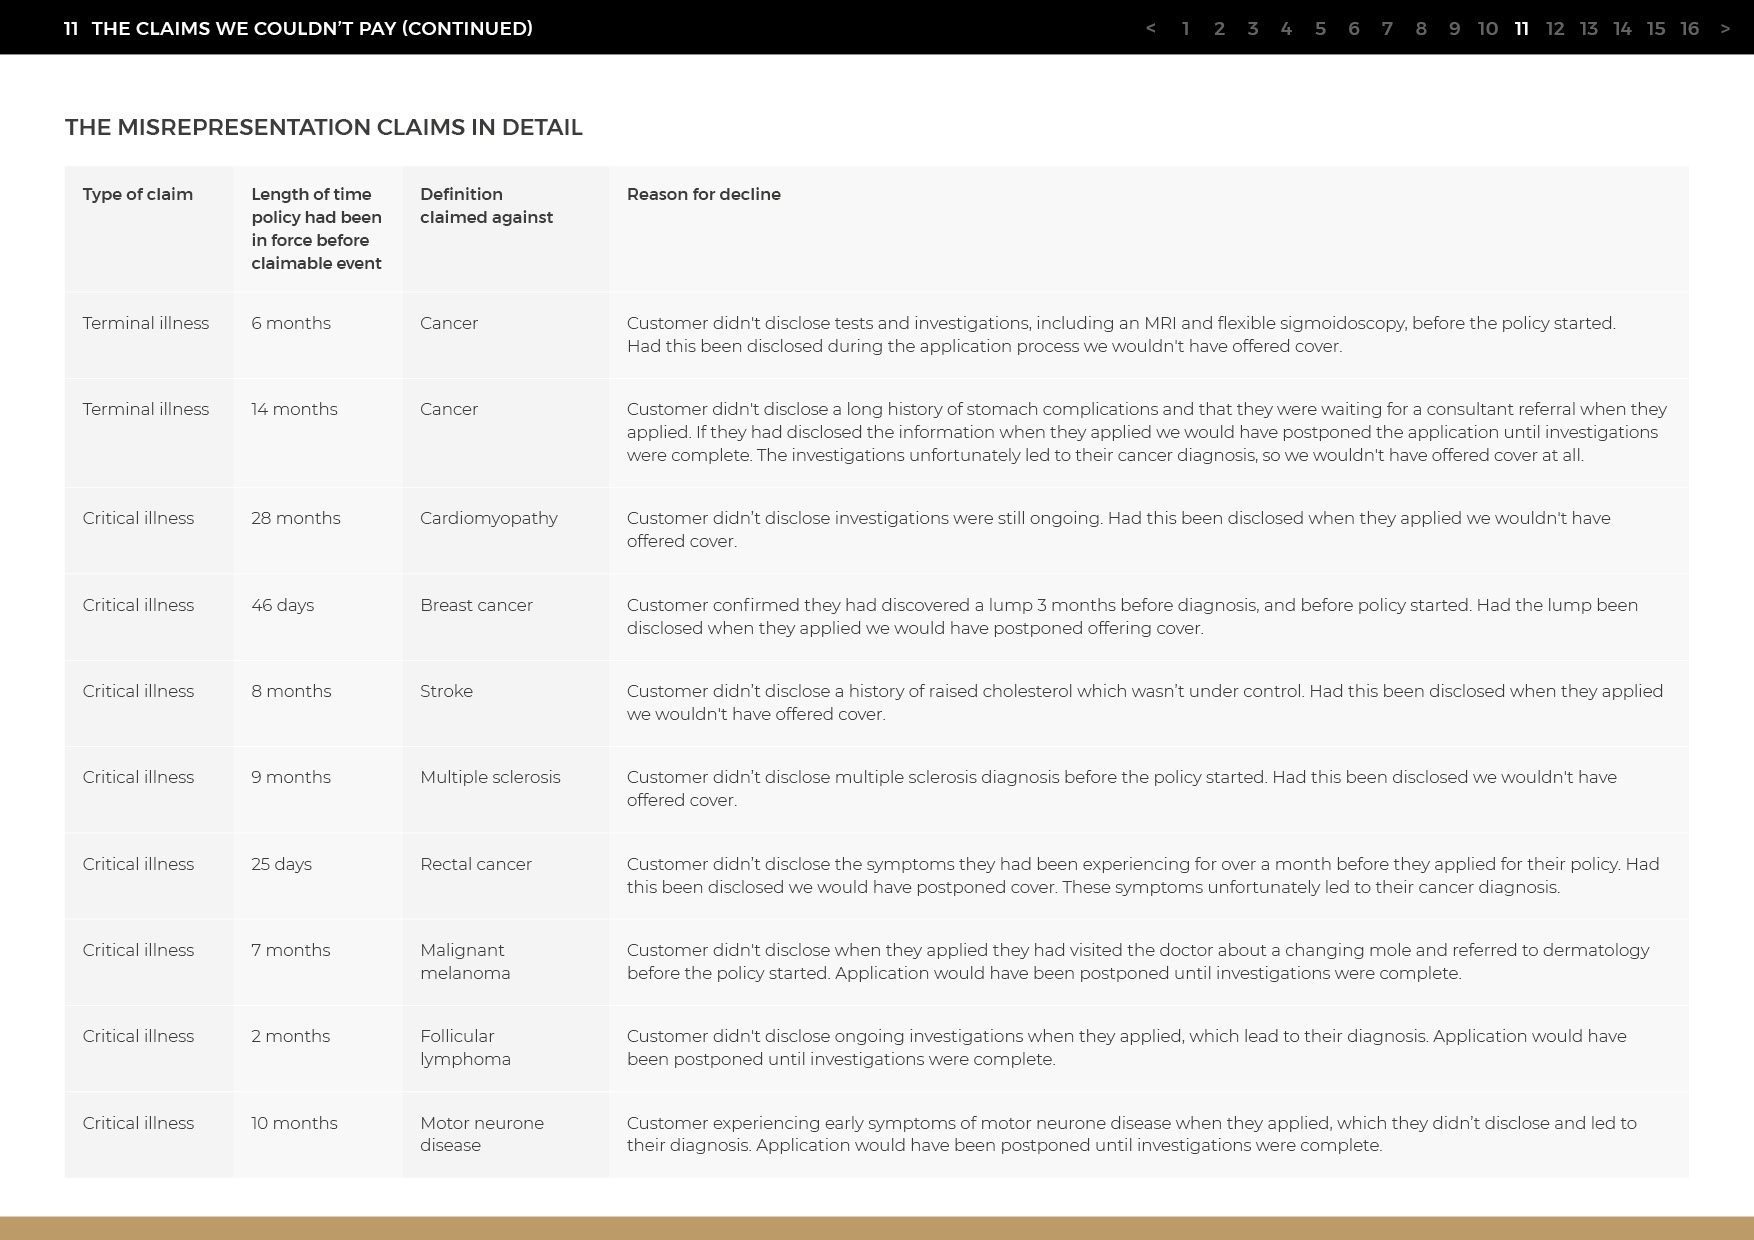
Task: Open page 6
Action: 1354,29
